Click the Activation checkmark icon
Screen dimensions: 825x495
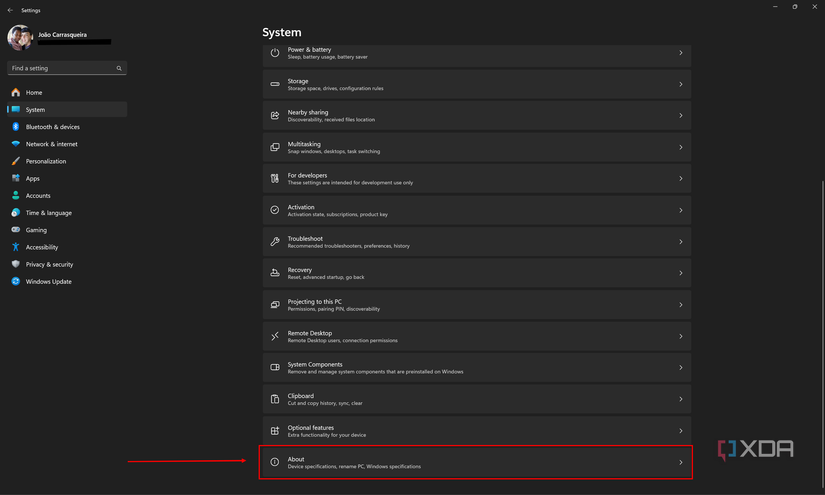[275, 210]
